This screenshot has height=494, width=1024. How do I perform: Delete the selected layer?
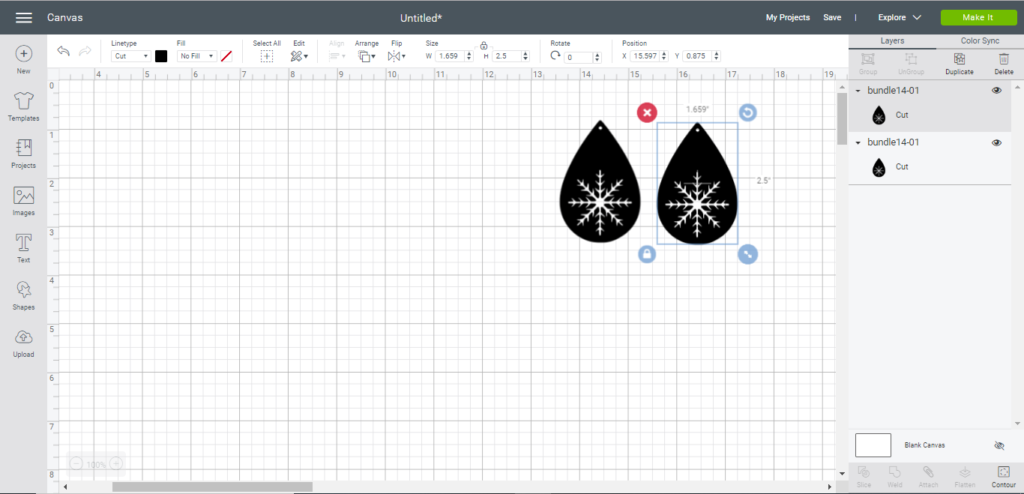point(1004,63)
